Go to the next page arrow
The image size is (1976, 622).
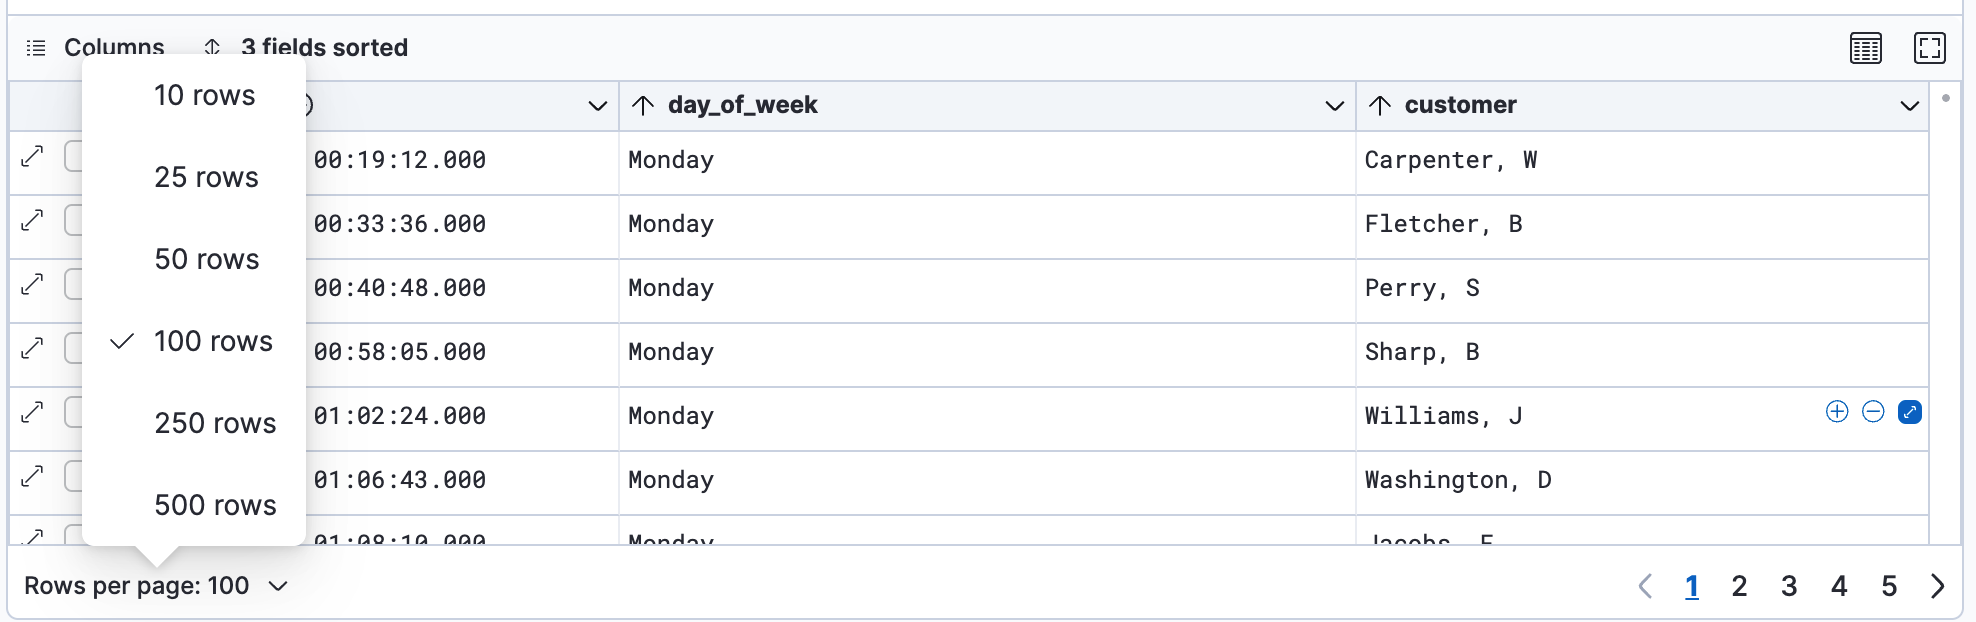[1937, 586]
